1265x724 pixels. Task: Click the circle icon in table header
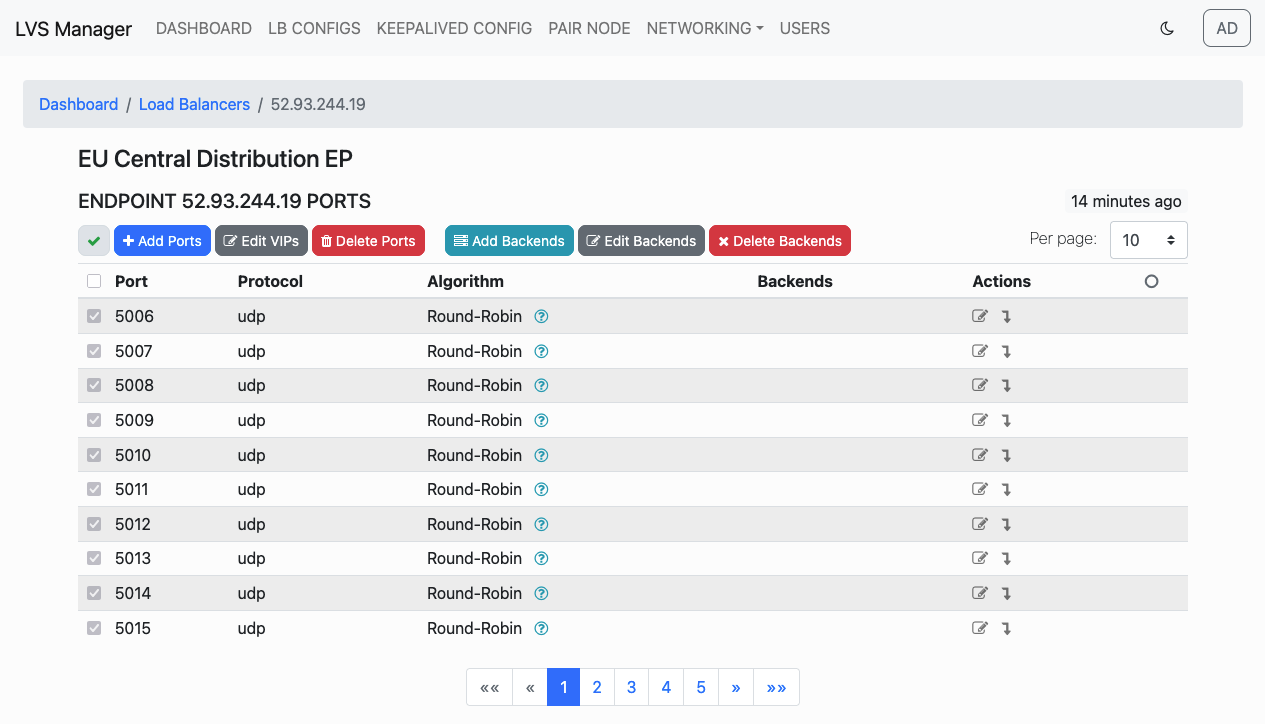(x=1151, y=282)
